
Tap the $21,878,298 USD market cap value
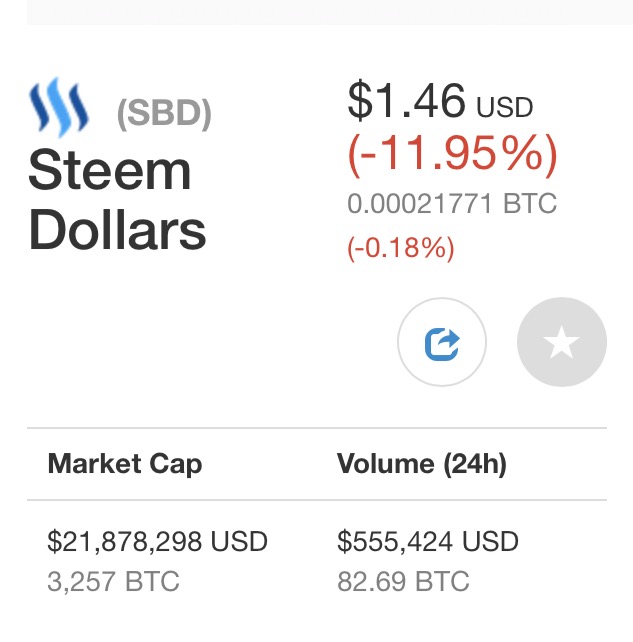pos(158,542)
